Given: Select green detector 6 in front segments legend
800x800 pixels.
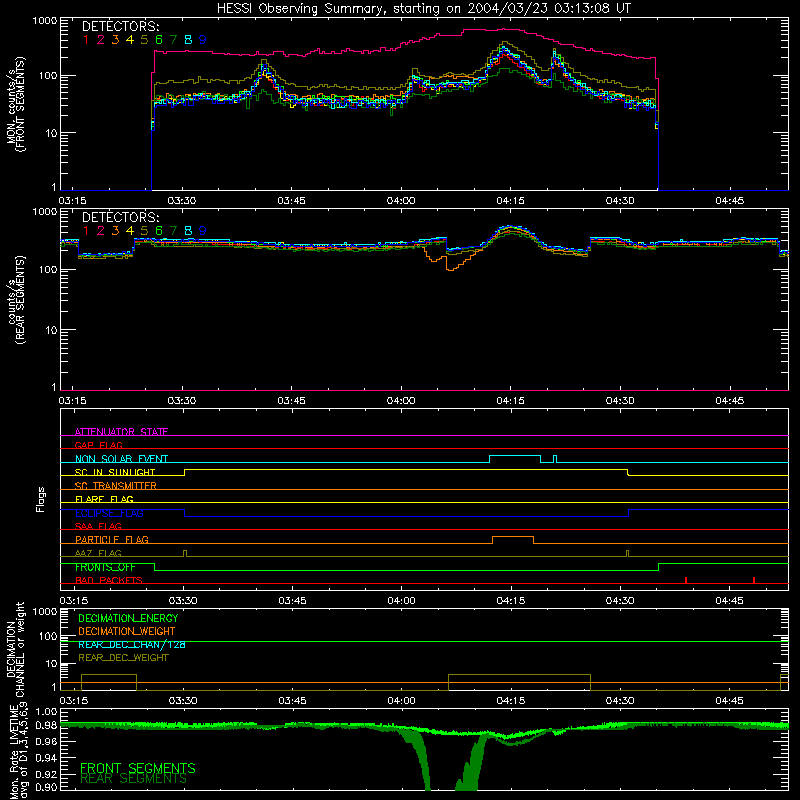Looking at the screenshot, I should [x=159, y=40].
